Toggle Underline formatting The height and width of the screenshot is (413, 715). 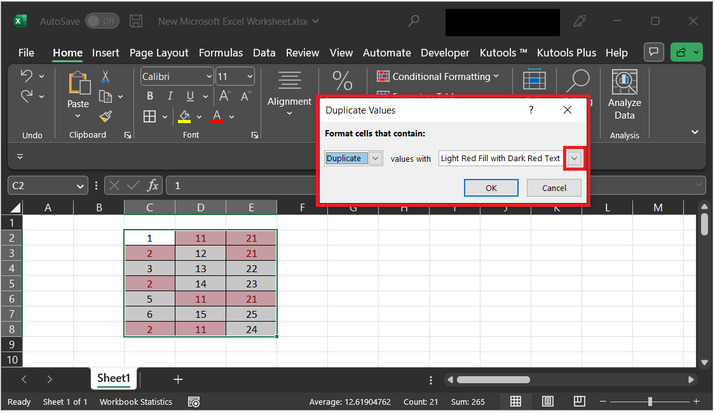[x=190, y=96]
